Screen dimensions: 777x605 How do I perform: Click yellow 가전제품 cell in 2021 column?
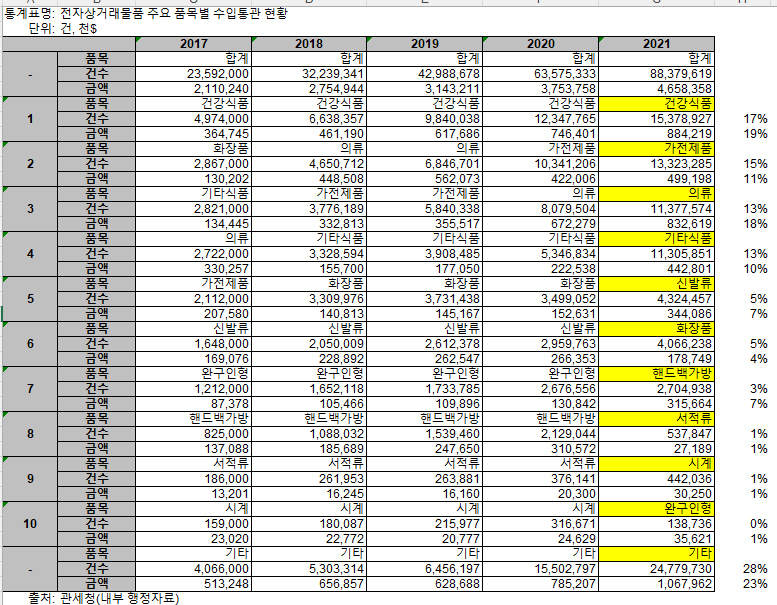pos(657,149)
